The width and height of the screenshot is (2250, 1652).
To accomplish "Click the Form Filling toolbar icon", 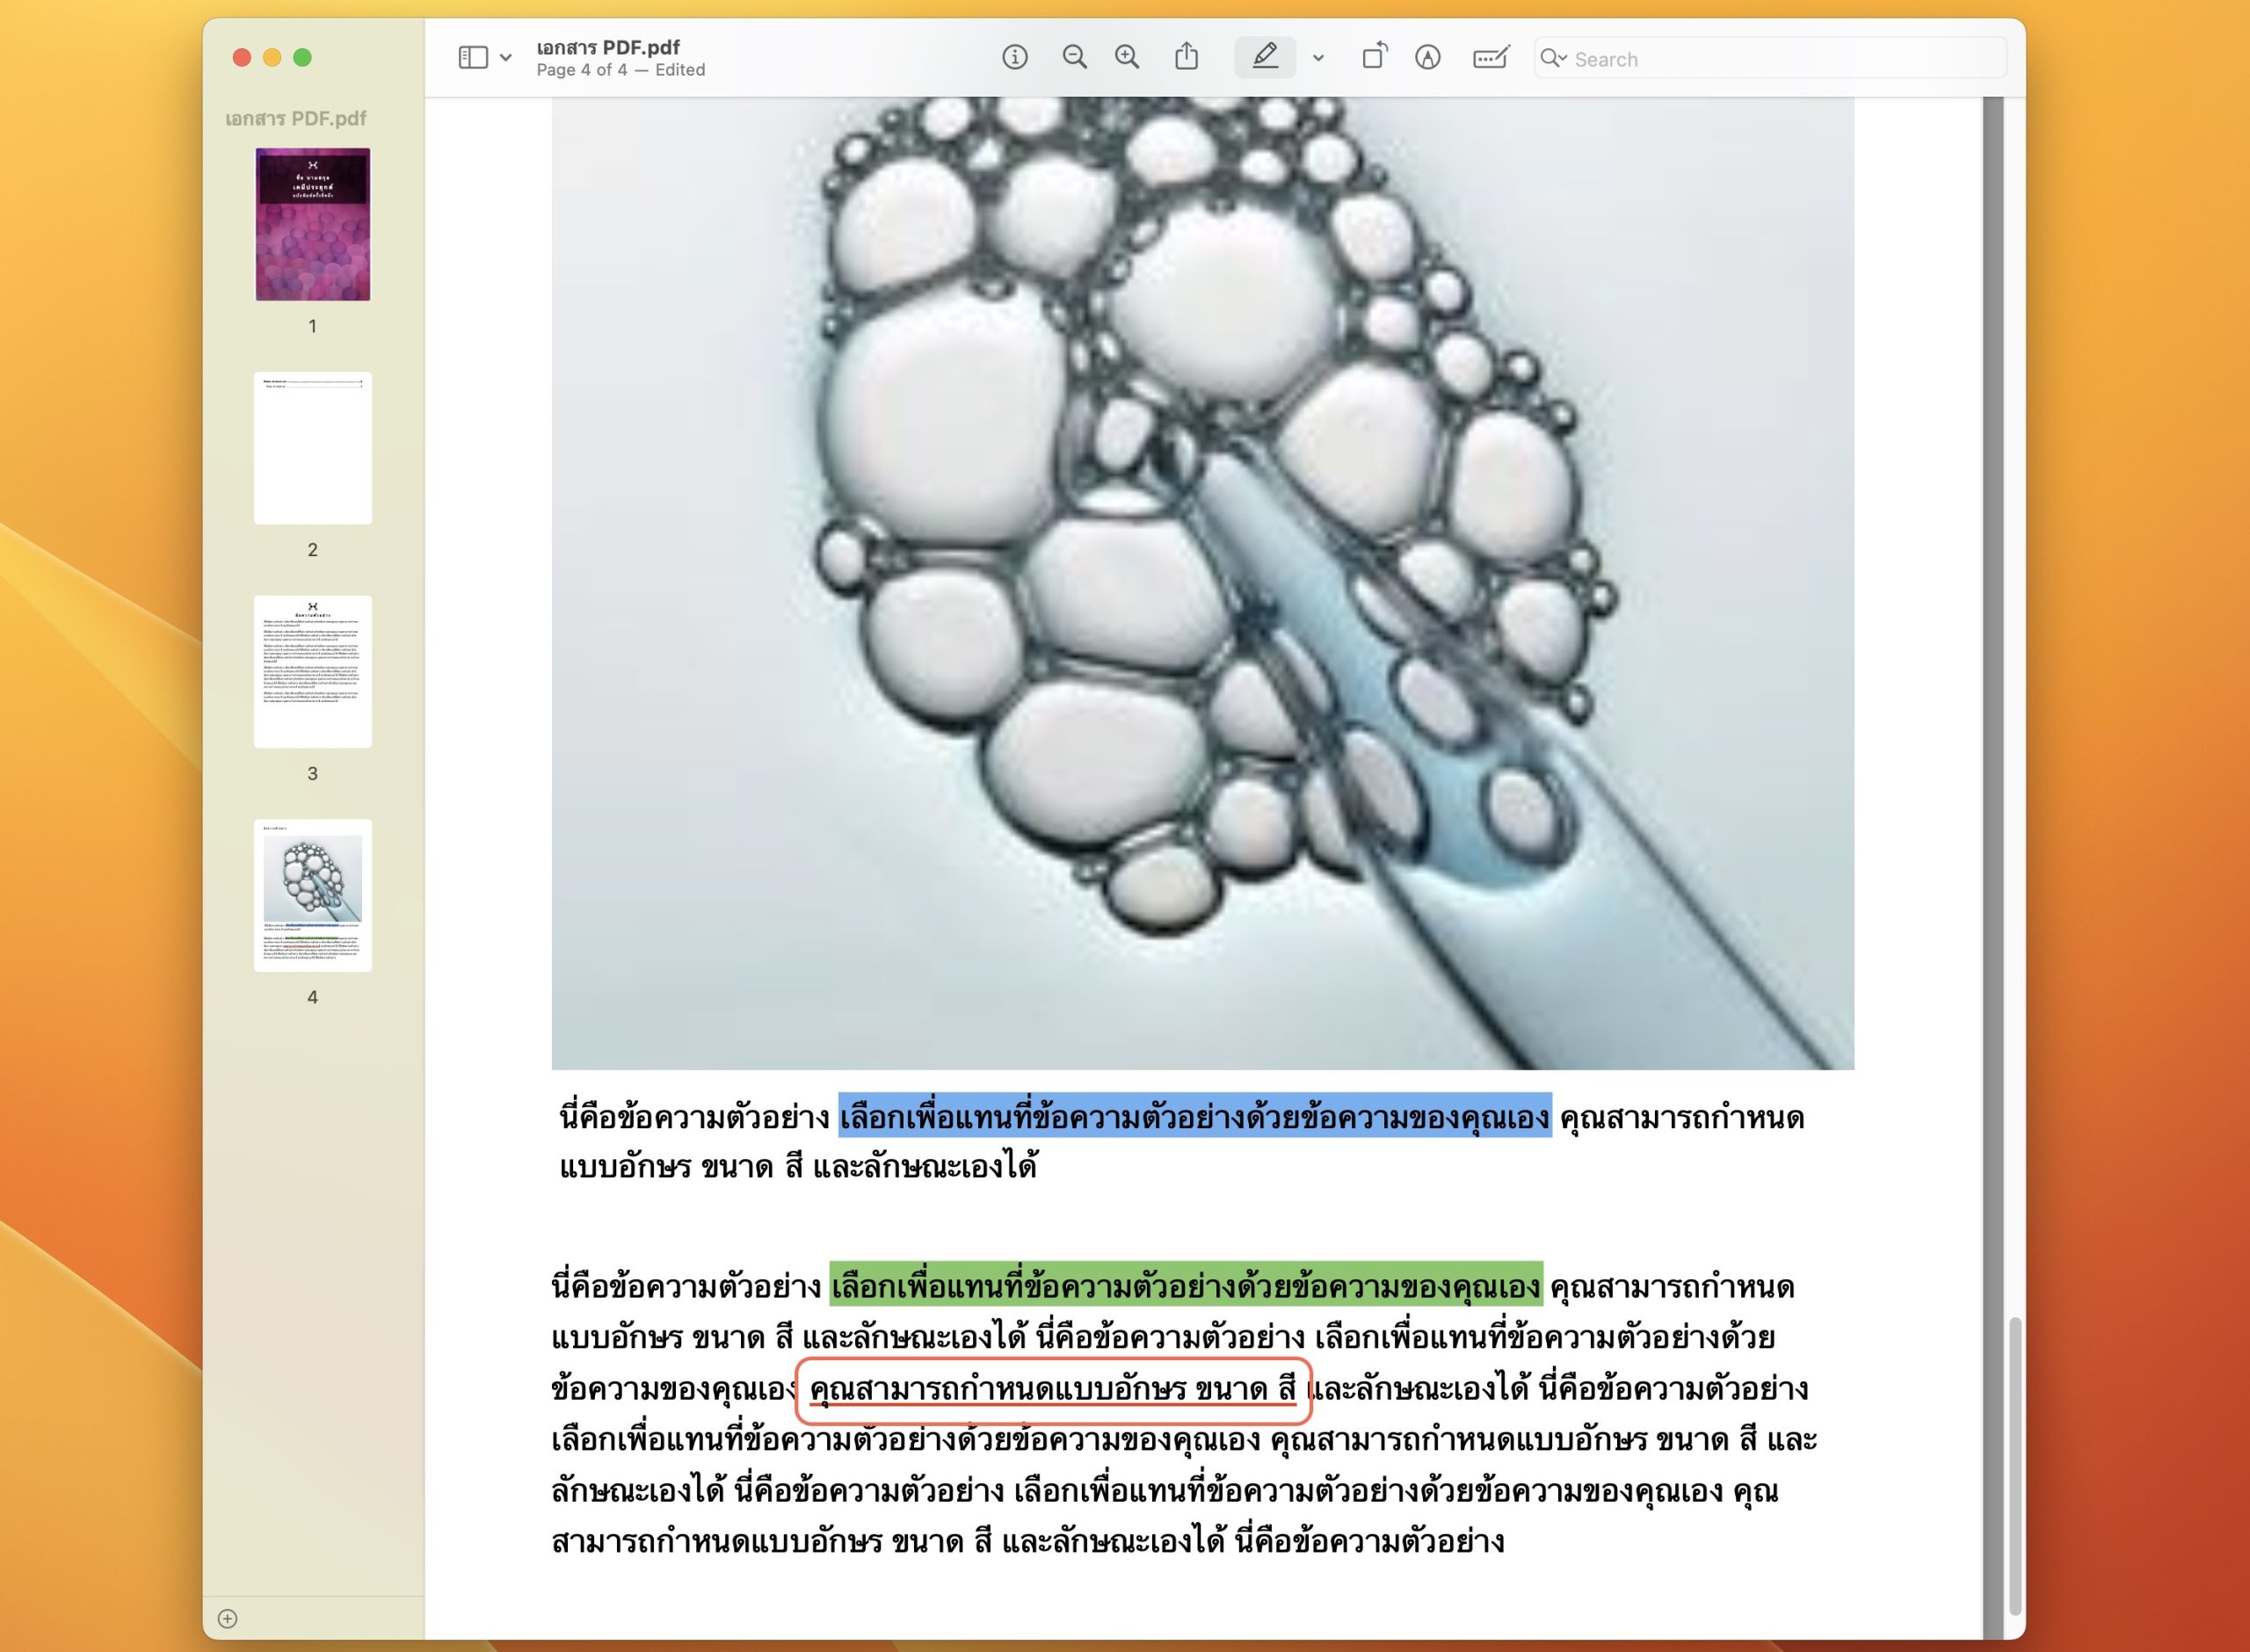I will (1490, 57).
